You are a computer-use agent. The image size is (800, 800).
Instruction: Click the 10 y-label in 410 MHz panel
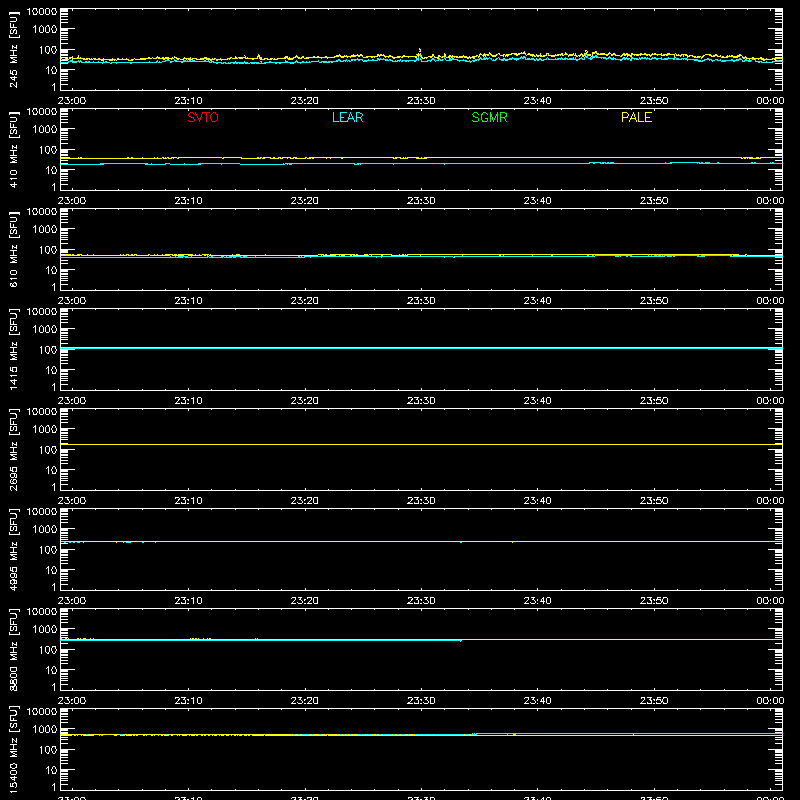pos(51,170)
